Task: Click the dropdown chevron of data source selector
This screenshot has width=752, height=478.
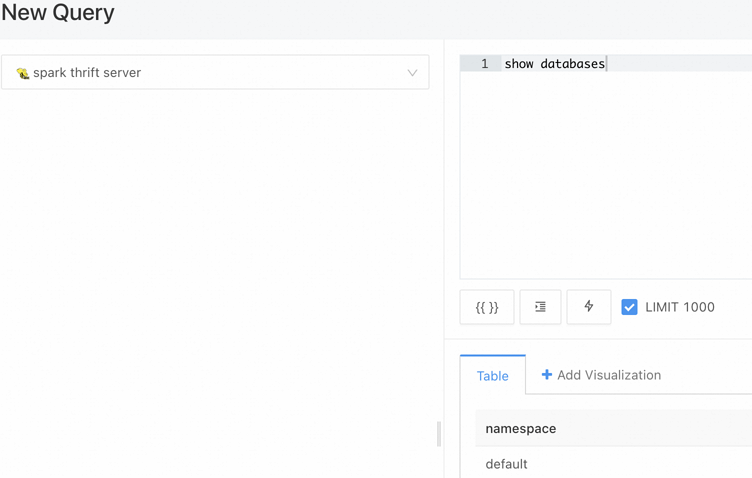Action: point(412,73)
